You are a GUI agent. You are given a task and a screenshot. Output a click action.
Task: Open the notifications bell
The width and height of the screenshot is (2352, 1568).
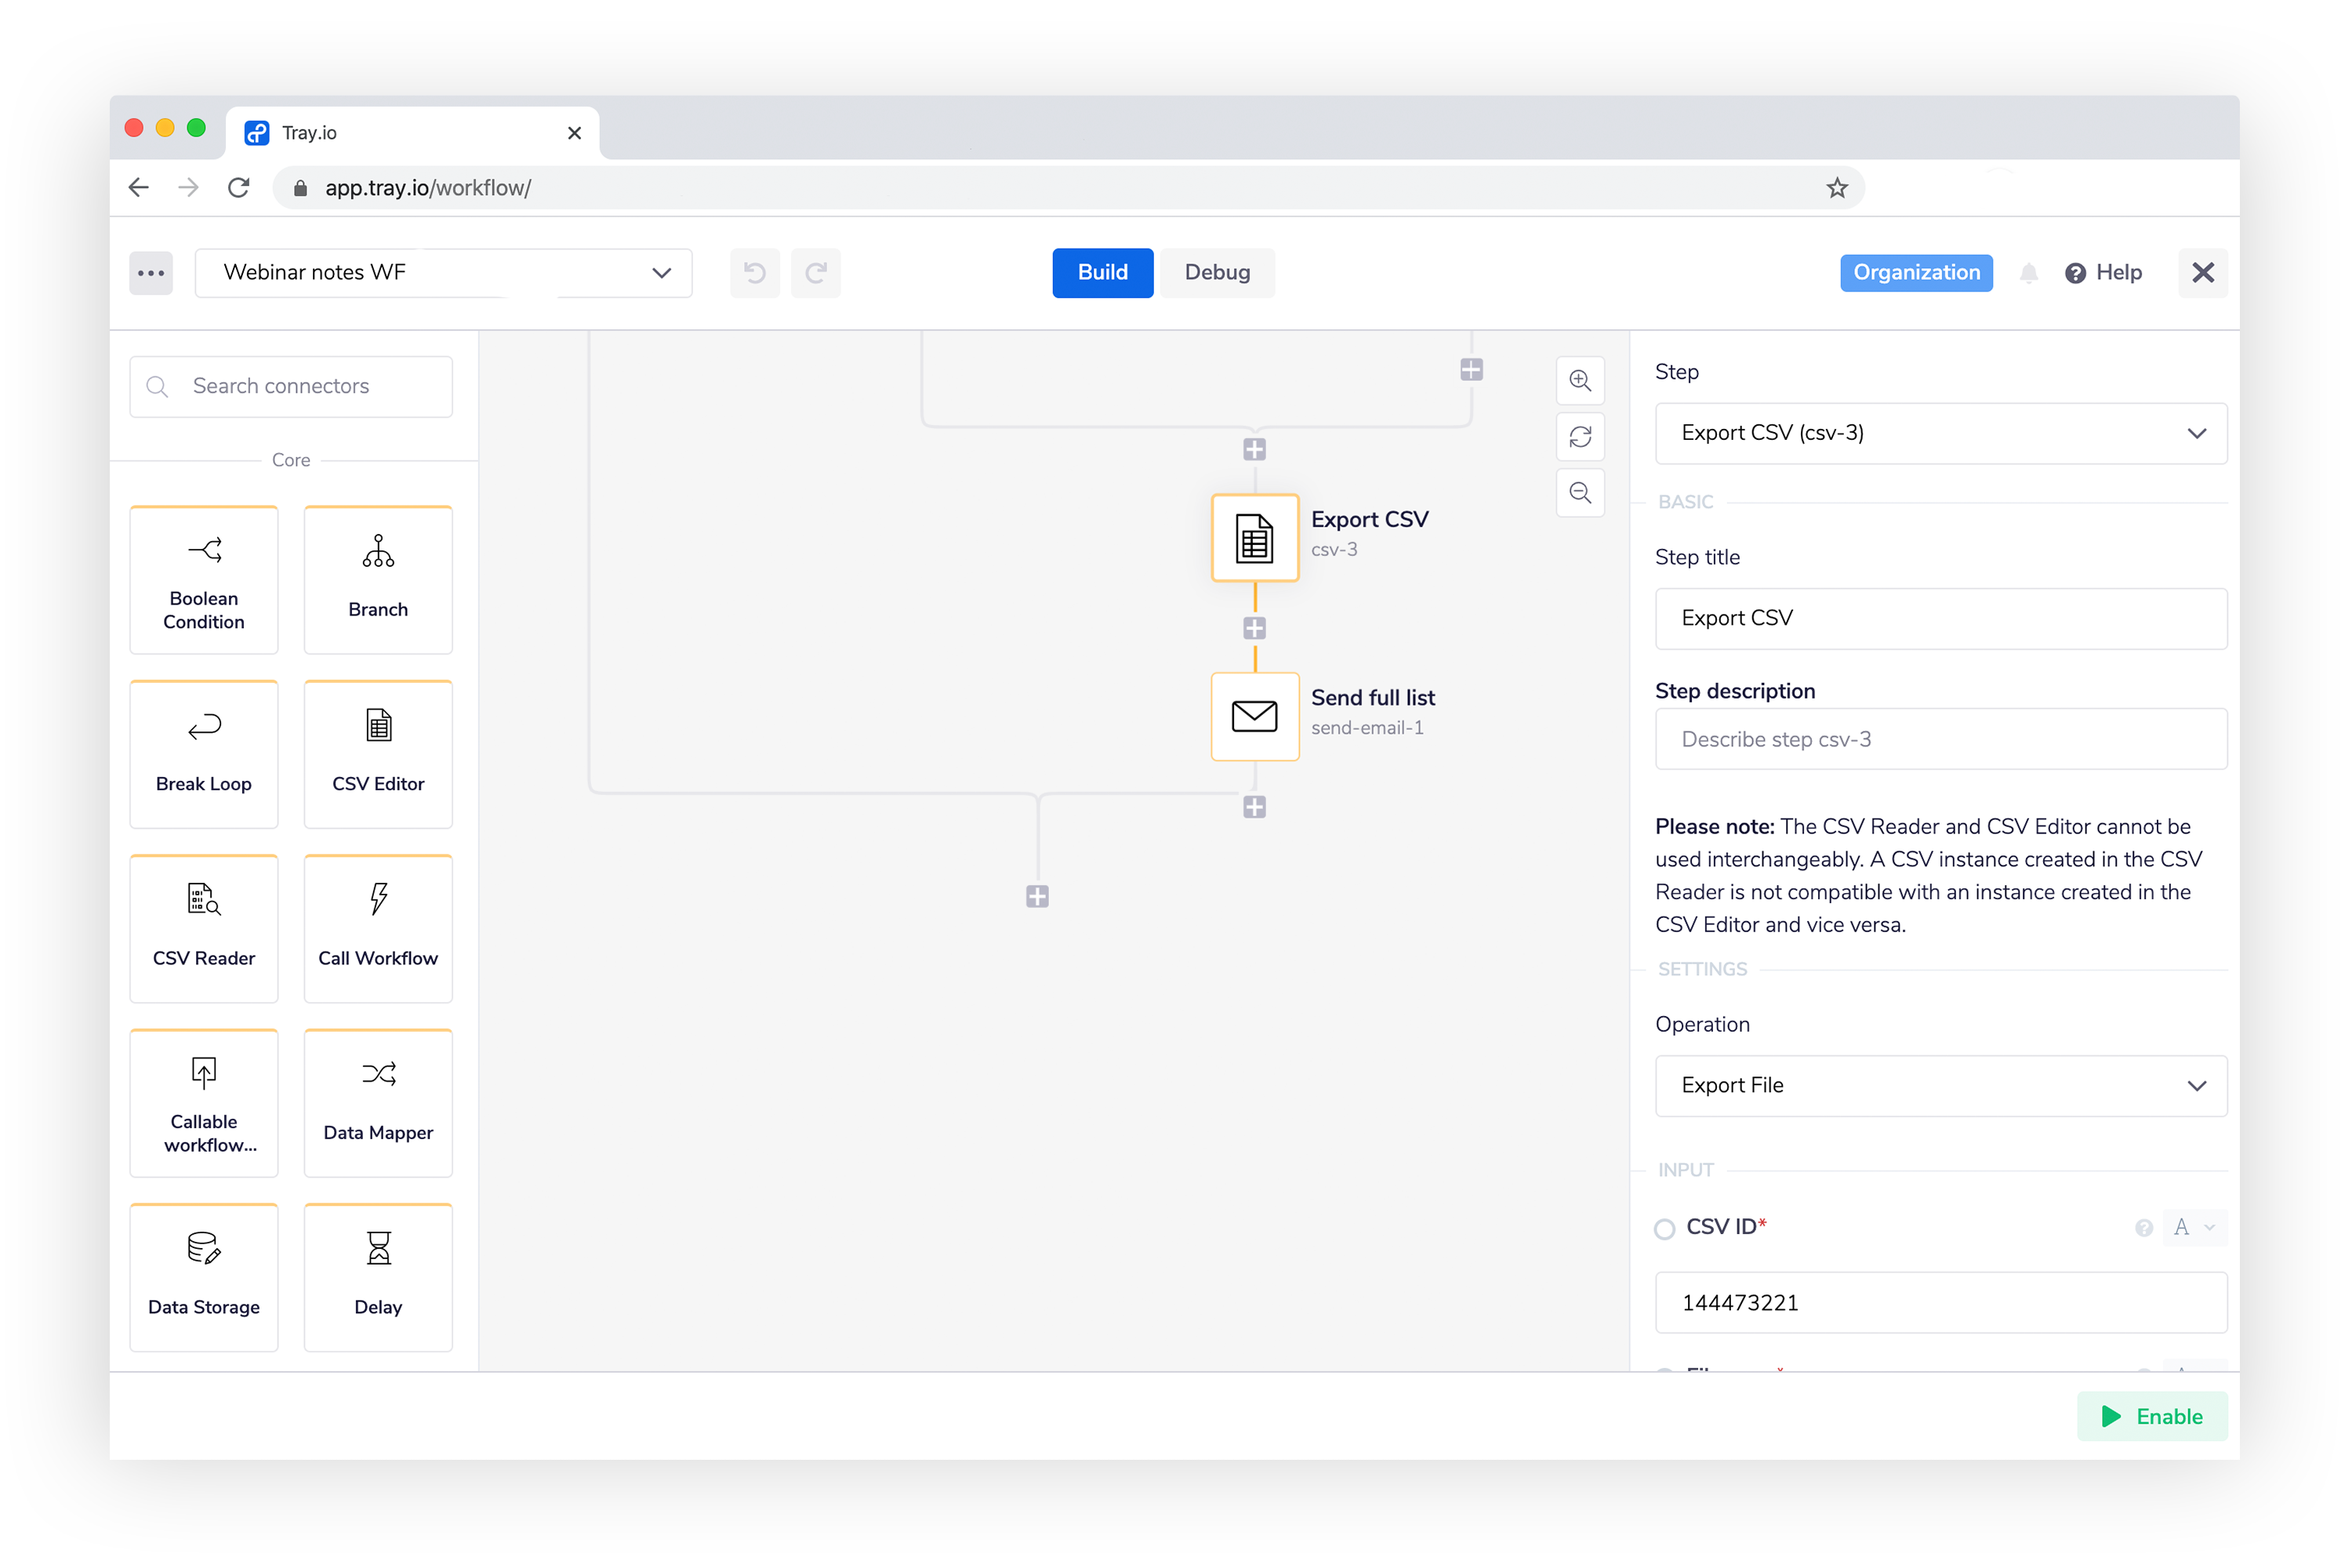(x=2028, y=273)
